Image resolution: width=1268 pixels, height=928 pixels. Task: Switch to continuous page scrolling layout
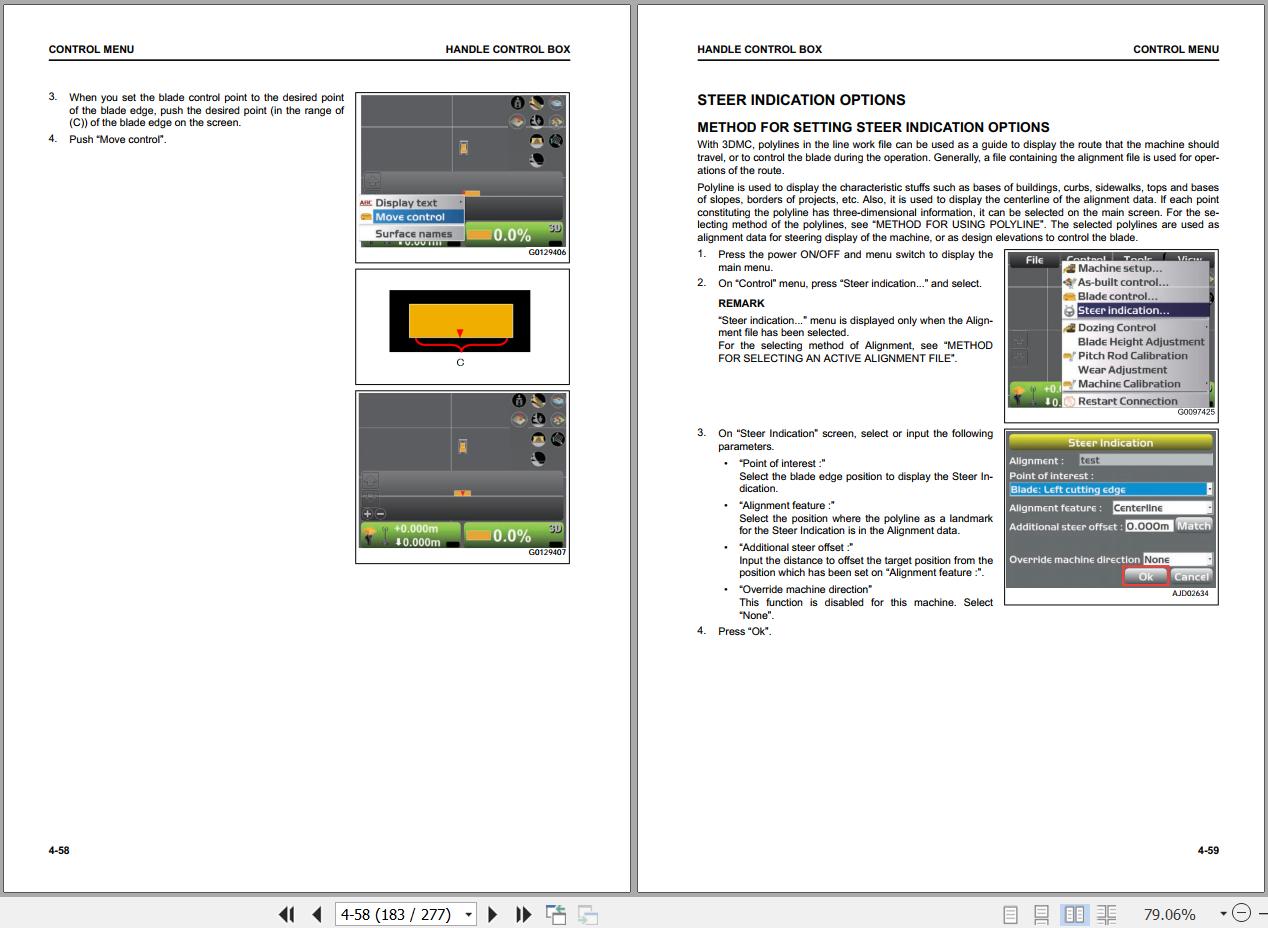click(1041, 914)
